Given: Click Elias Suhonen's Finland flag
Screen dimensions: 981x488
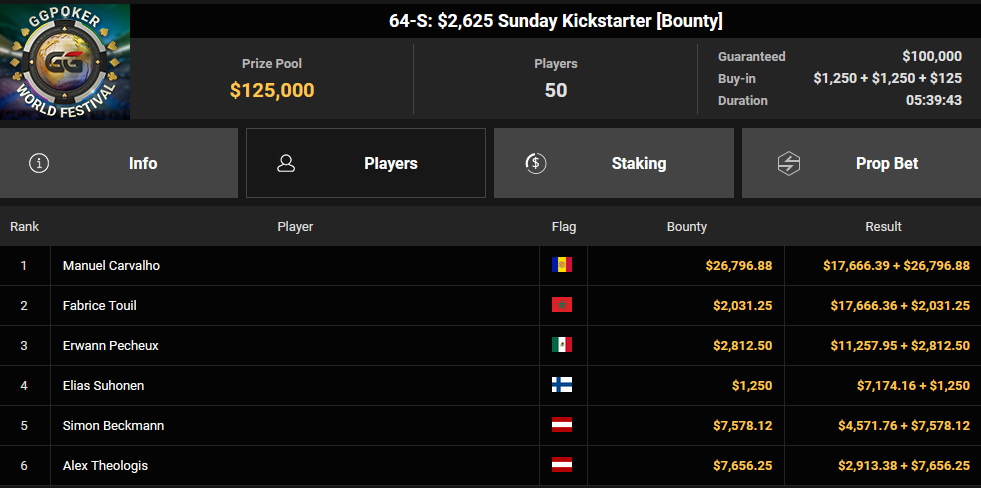Looking at the screenshot, I should 562,385.
